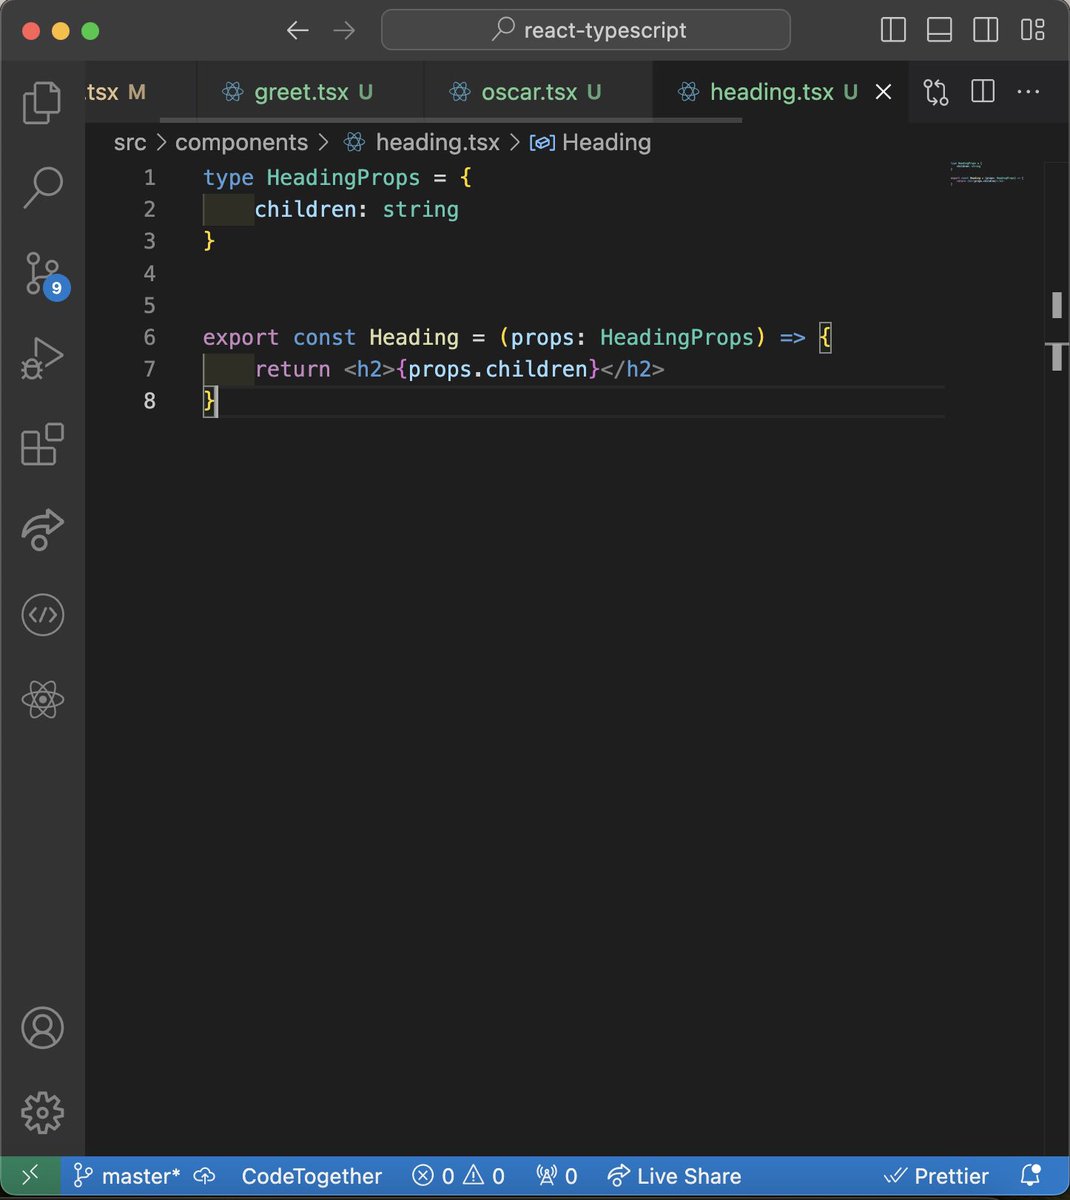Click the return keyword on line 7

[x=292, y=370]
